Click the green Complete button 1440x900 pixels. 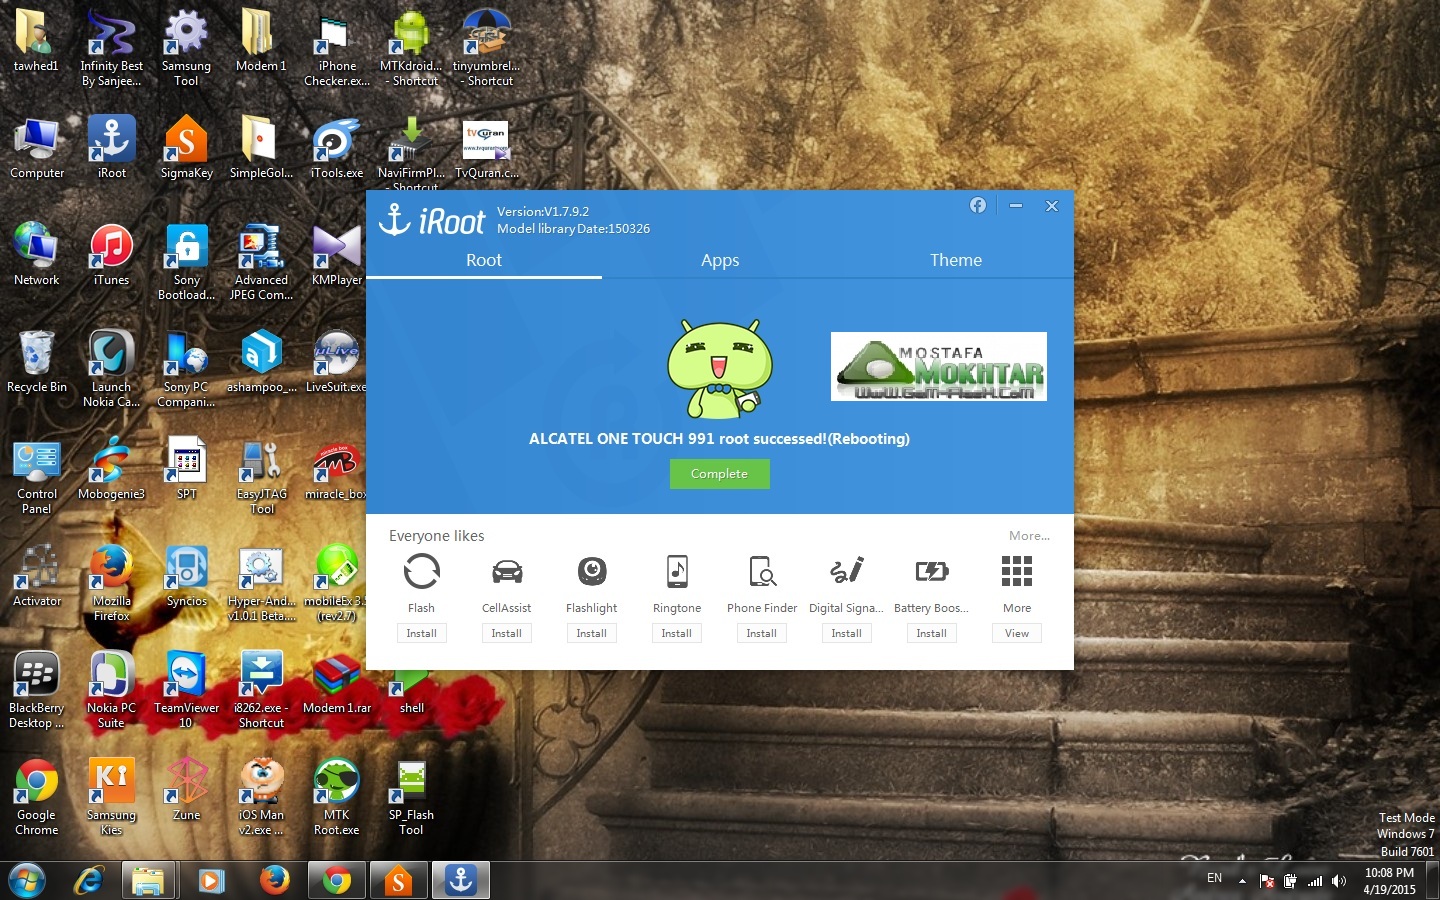pos(719,474)
